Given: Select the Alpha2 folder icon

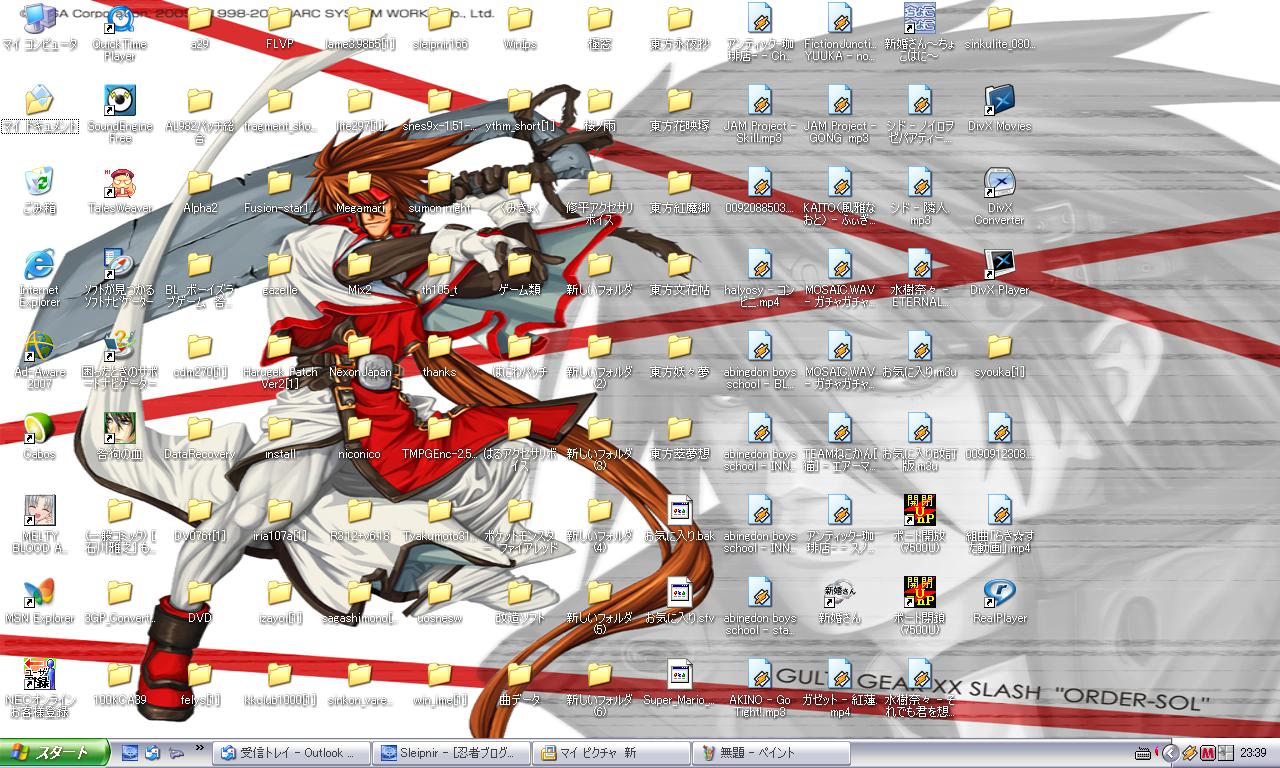Looking at the screenshot, I should pos(200,193).
